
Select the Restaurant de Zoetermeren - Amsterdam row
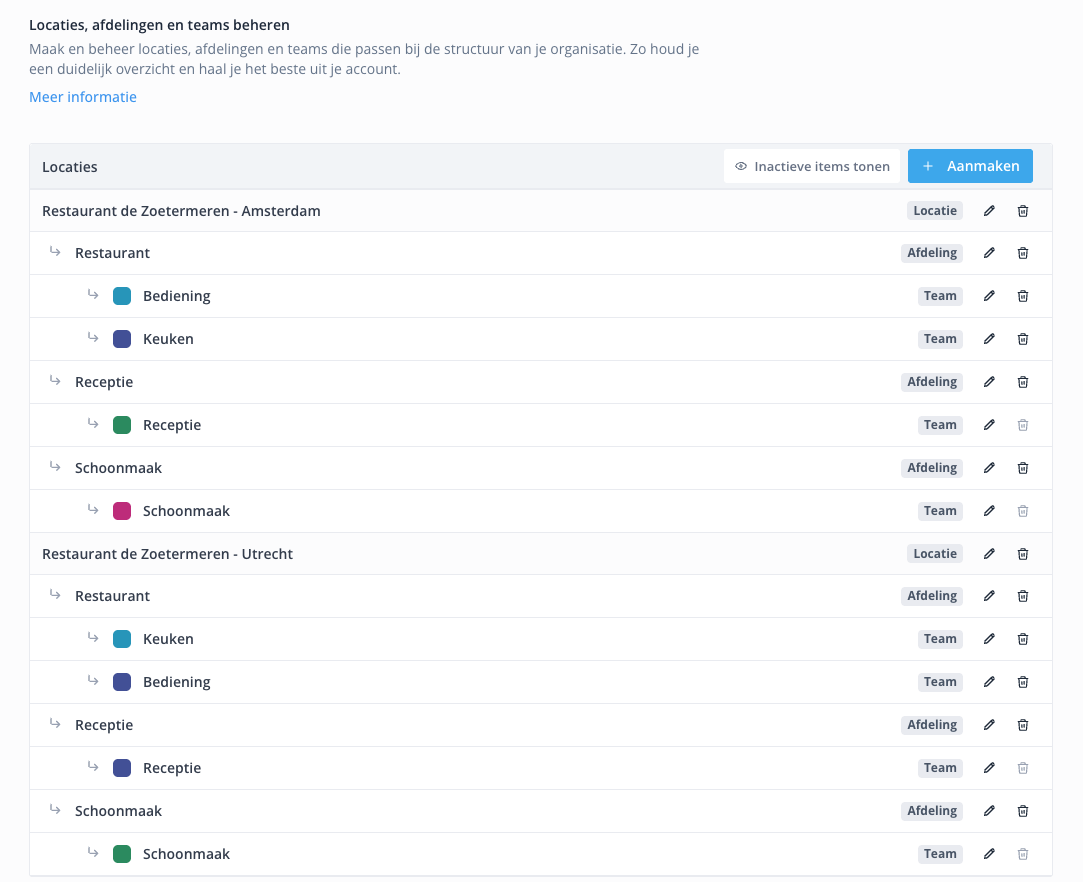(x=181, y=211)
